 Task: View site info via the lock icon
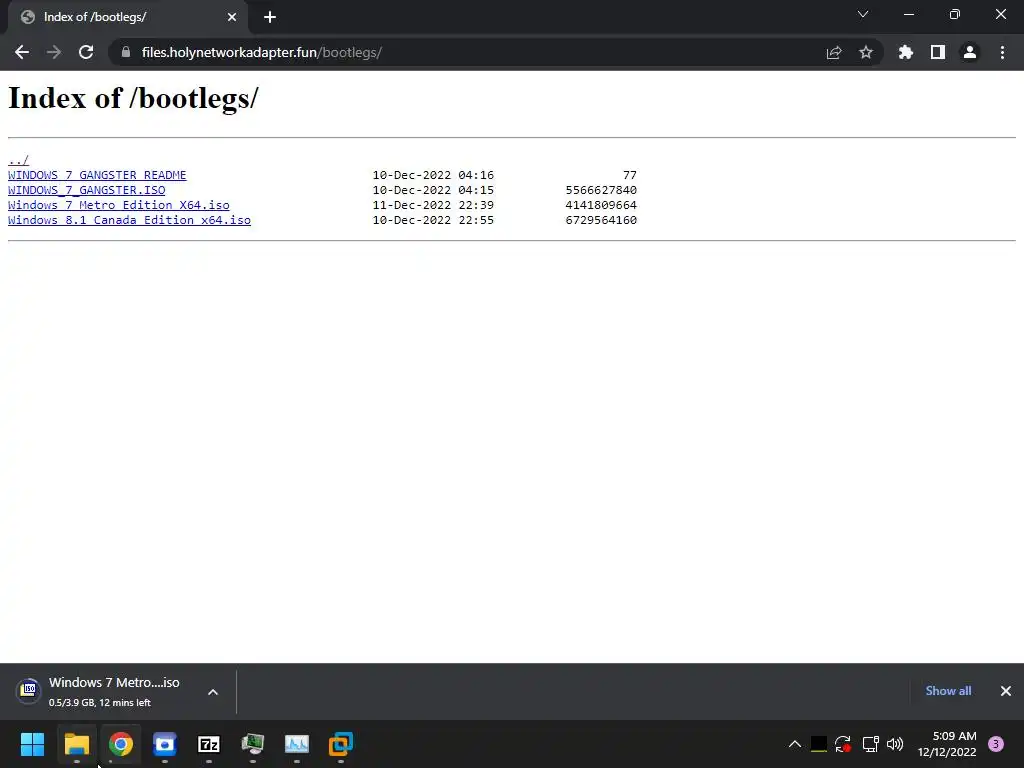point(126,52)
